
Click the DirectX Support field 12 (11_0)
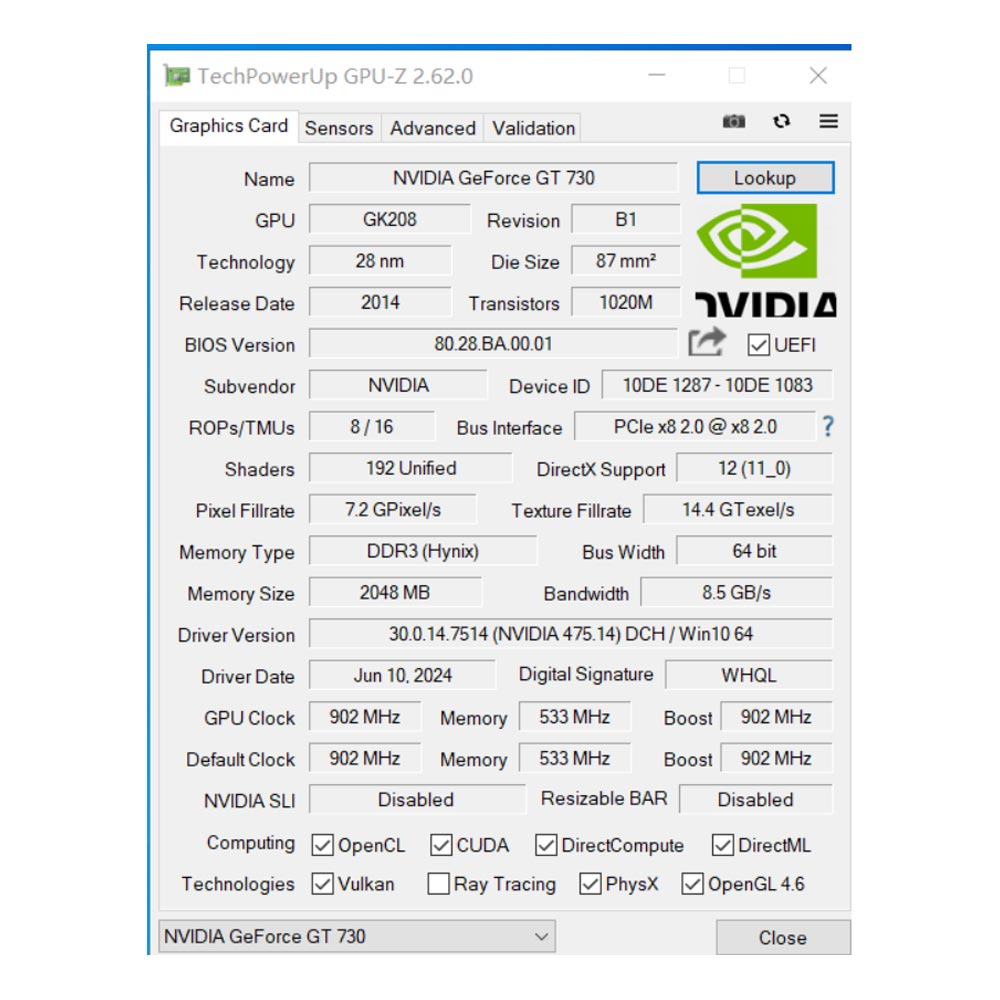[754, 468]
